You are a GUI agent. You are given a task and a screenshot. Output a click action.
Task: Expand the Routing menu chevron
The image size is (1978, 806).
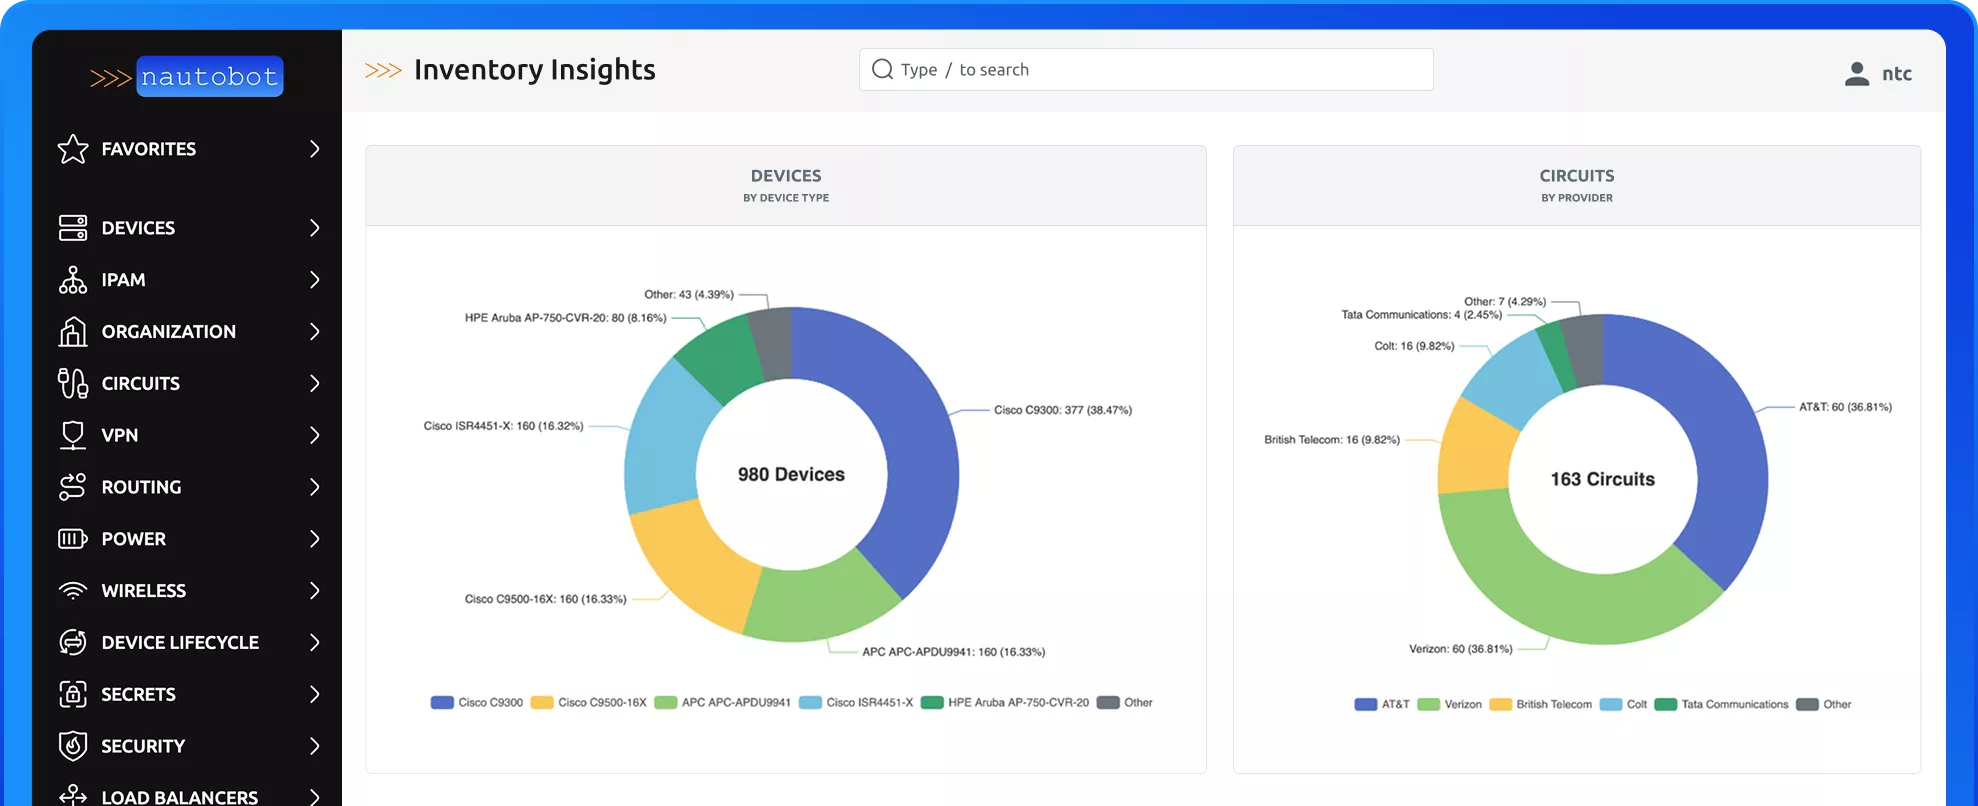(314, 487)
